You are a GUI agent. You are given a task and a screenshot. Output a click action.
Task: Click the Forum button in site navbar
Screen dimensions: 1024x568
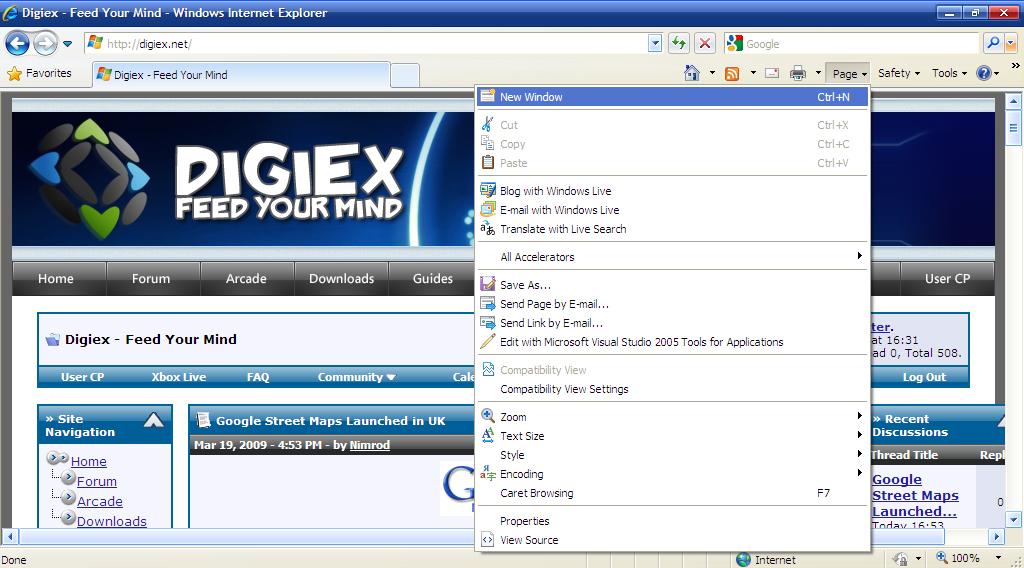[153, 279]
